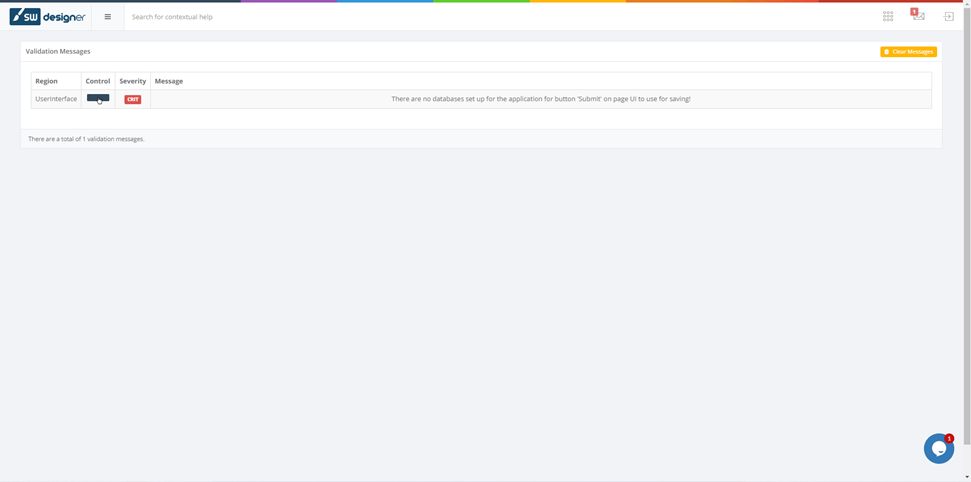This screenshot has height=482, width=971.
Task: Click the SW designer logo
Action: [47, 17]
